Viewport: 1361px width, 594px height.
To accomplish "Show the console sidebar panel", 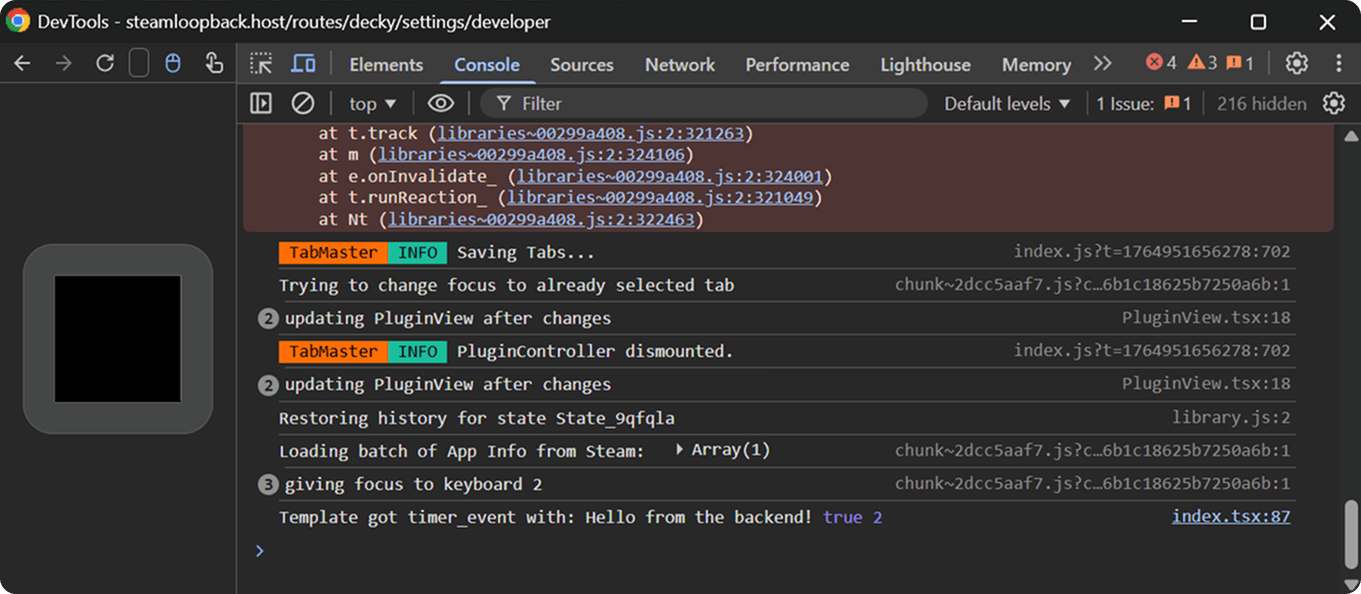I will tap(261, 103).
